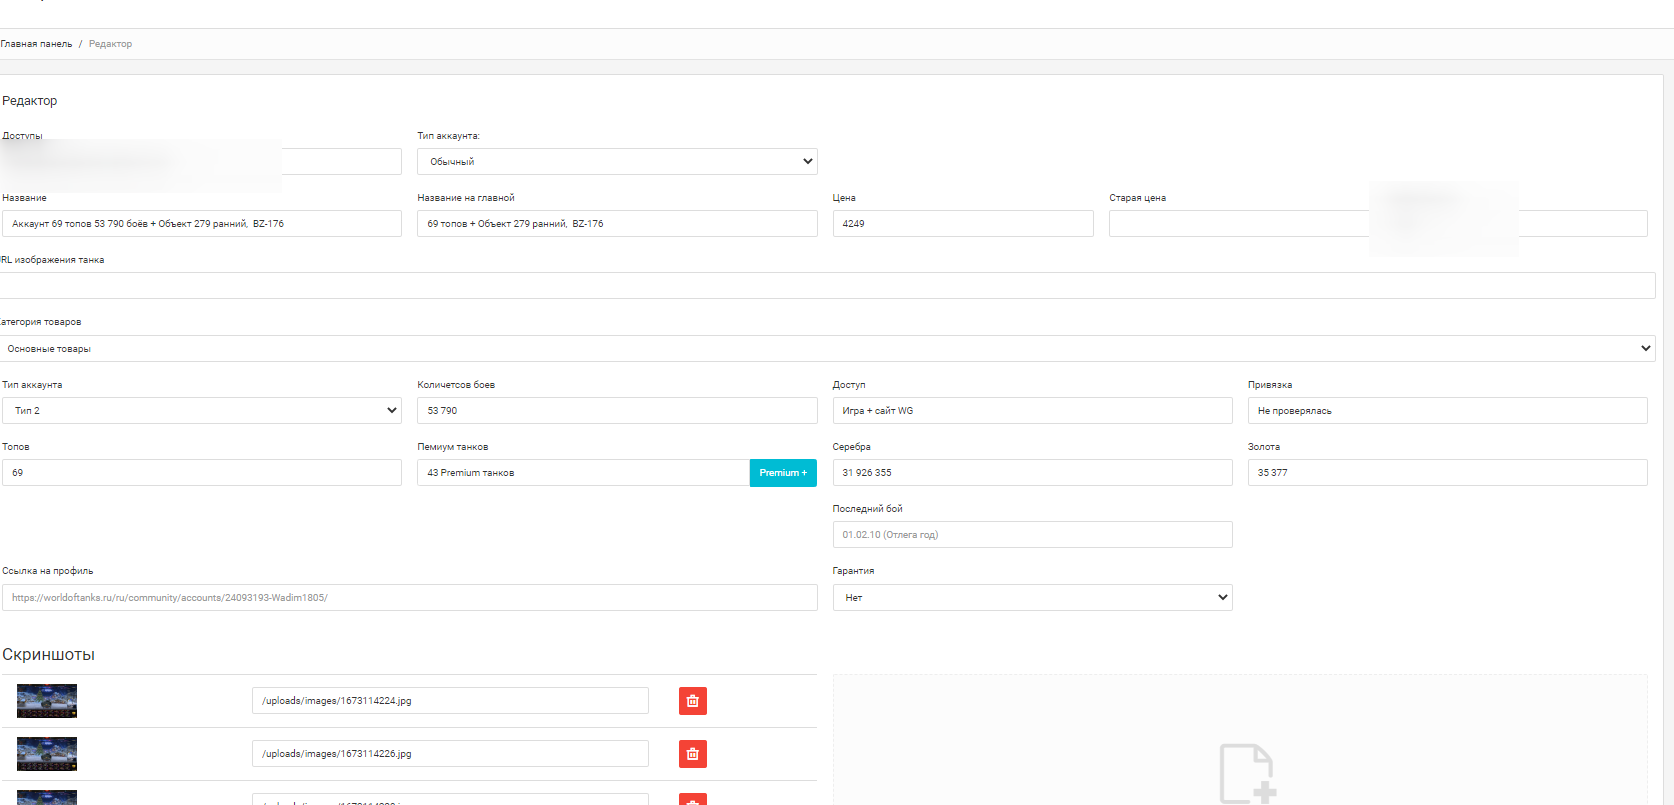
Task: Click the 'Количество боев' field with 53 790
Action: [616, 411]
